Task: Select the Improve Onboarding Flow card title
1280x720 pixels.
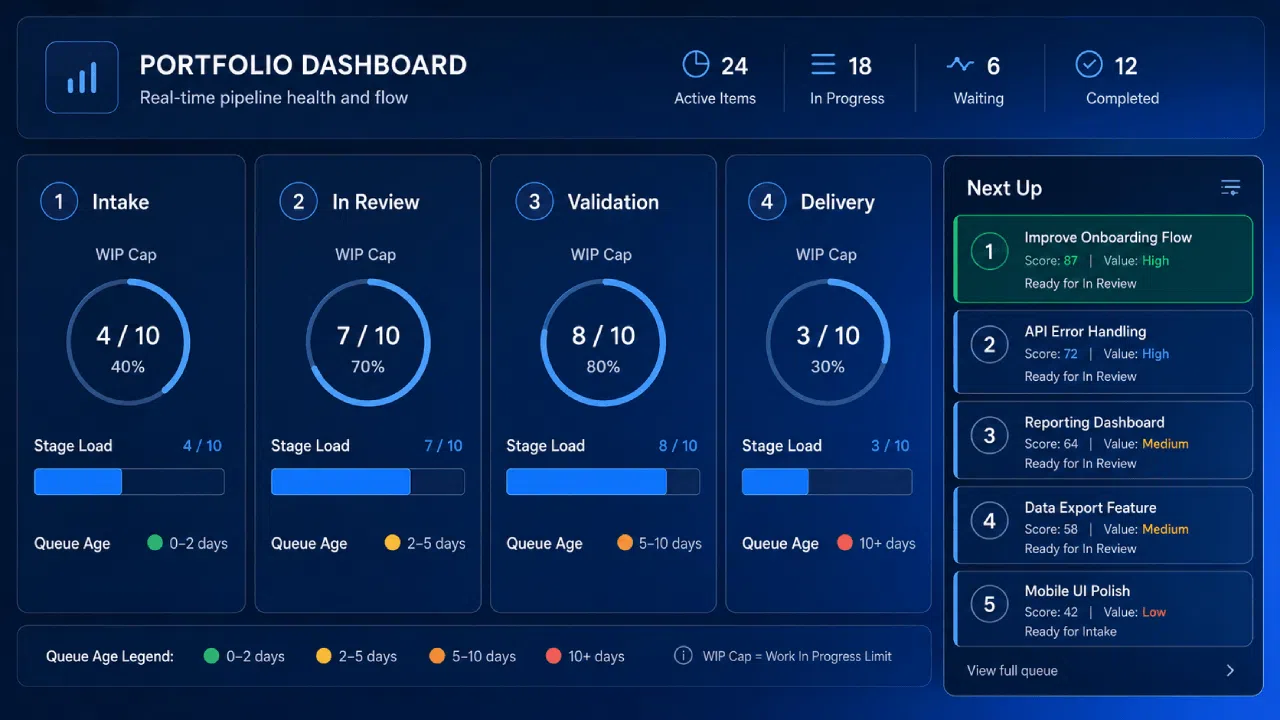Action: point(1108,238)
